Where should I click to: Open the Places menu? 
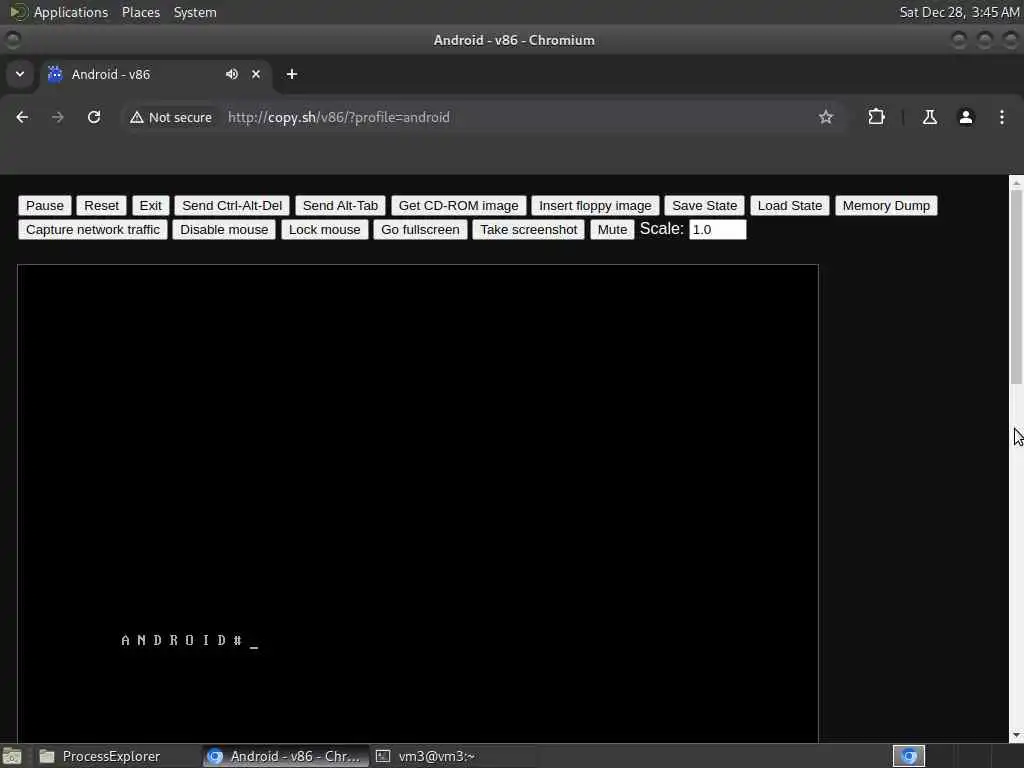(140, 12)
